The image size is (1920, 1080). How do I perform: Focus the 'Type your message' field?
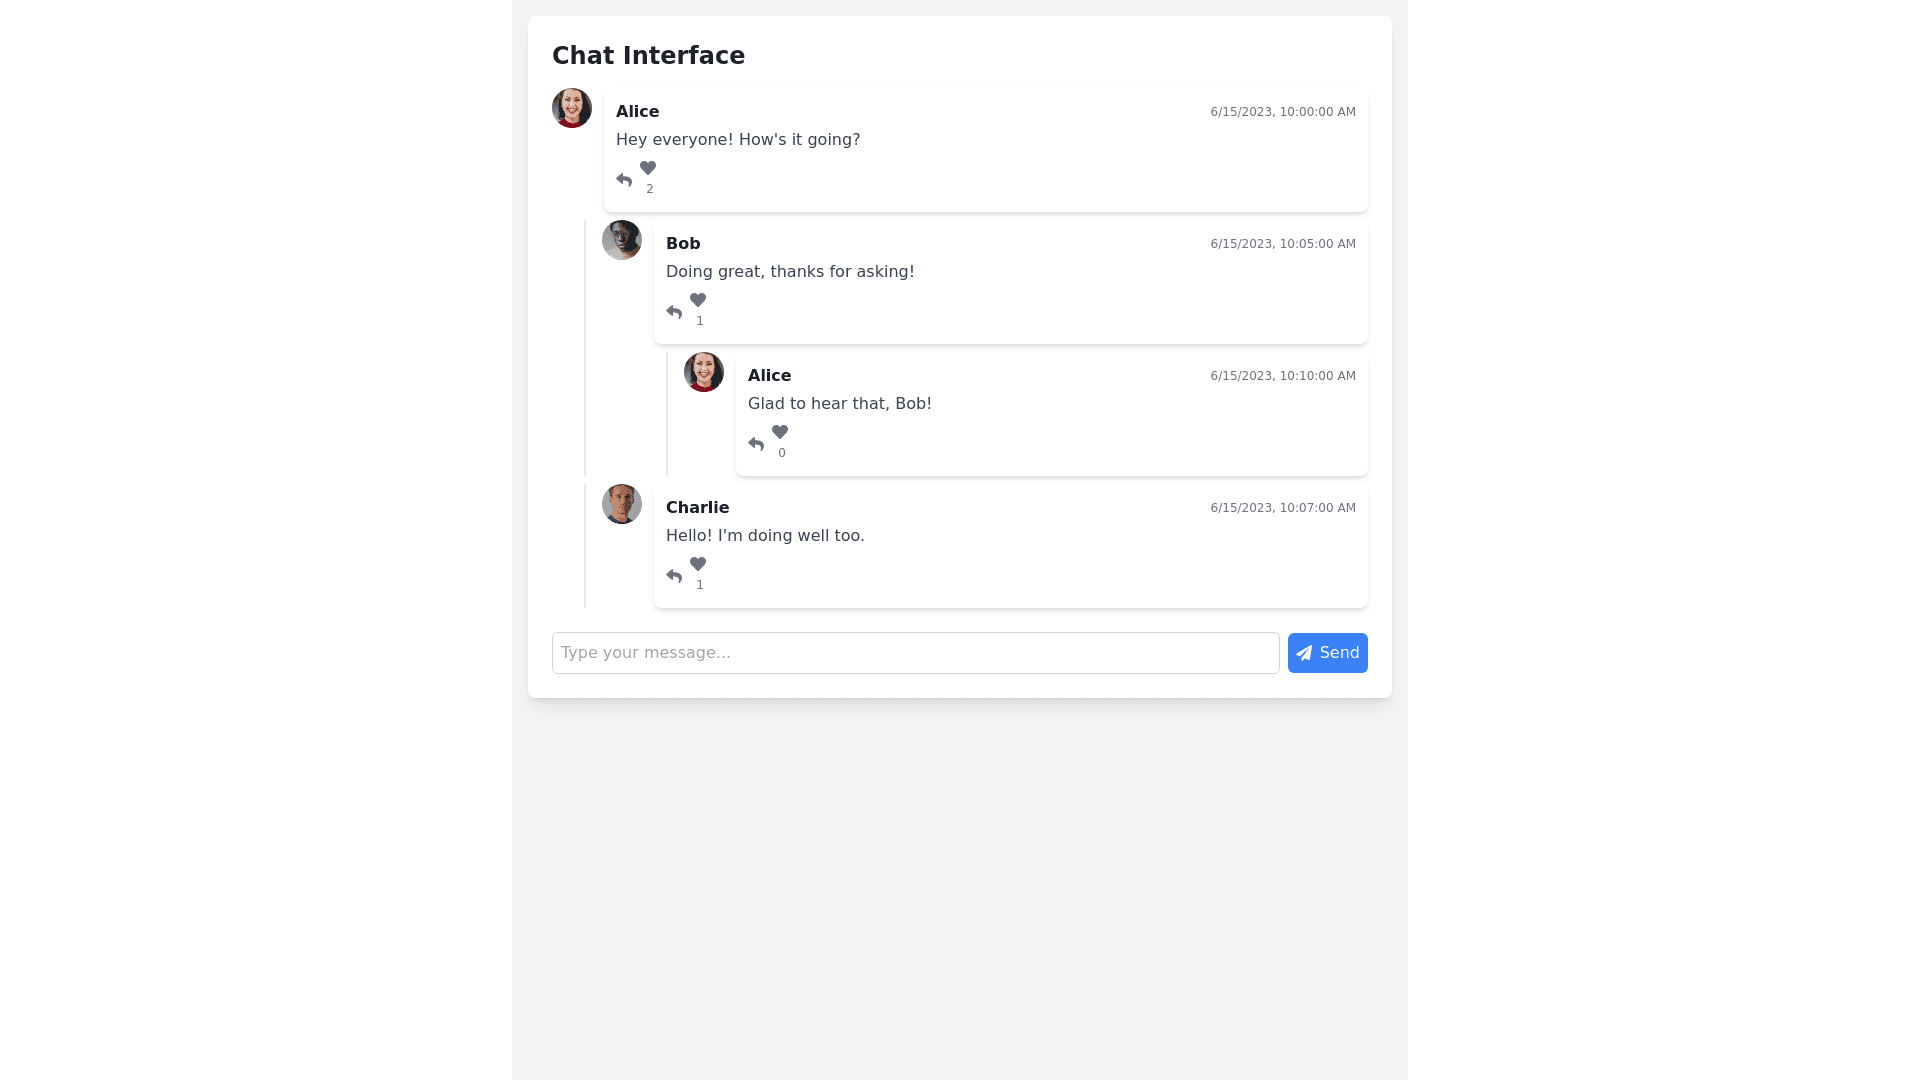[x=915, y=653]
